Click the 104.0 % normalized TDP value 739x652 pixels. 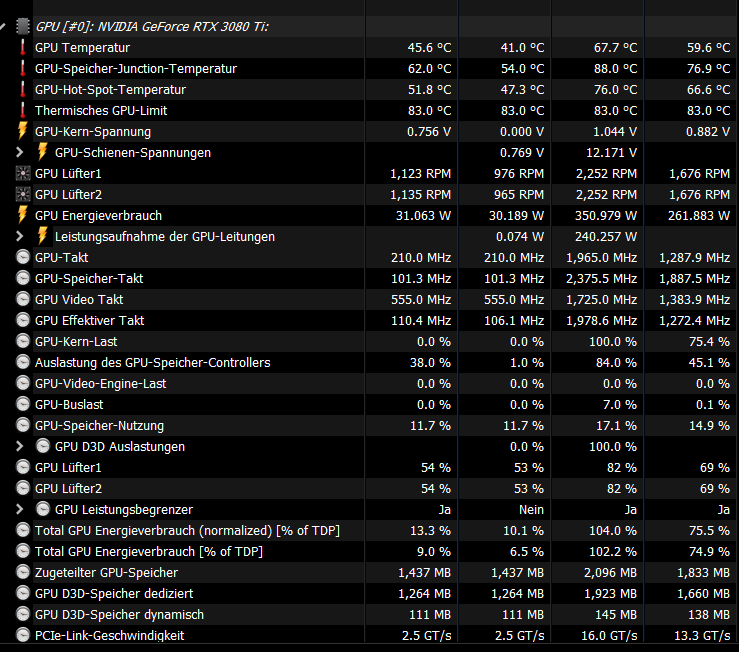click(613, 530)
